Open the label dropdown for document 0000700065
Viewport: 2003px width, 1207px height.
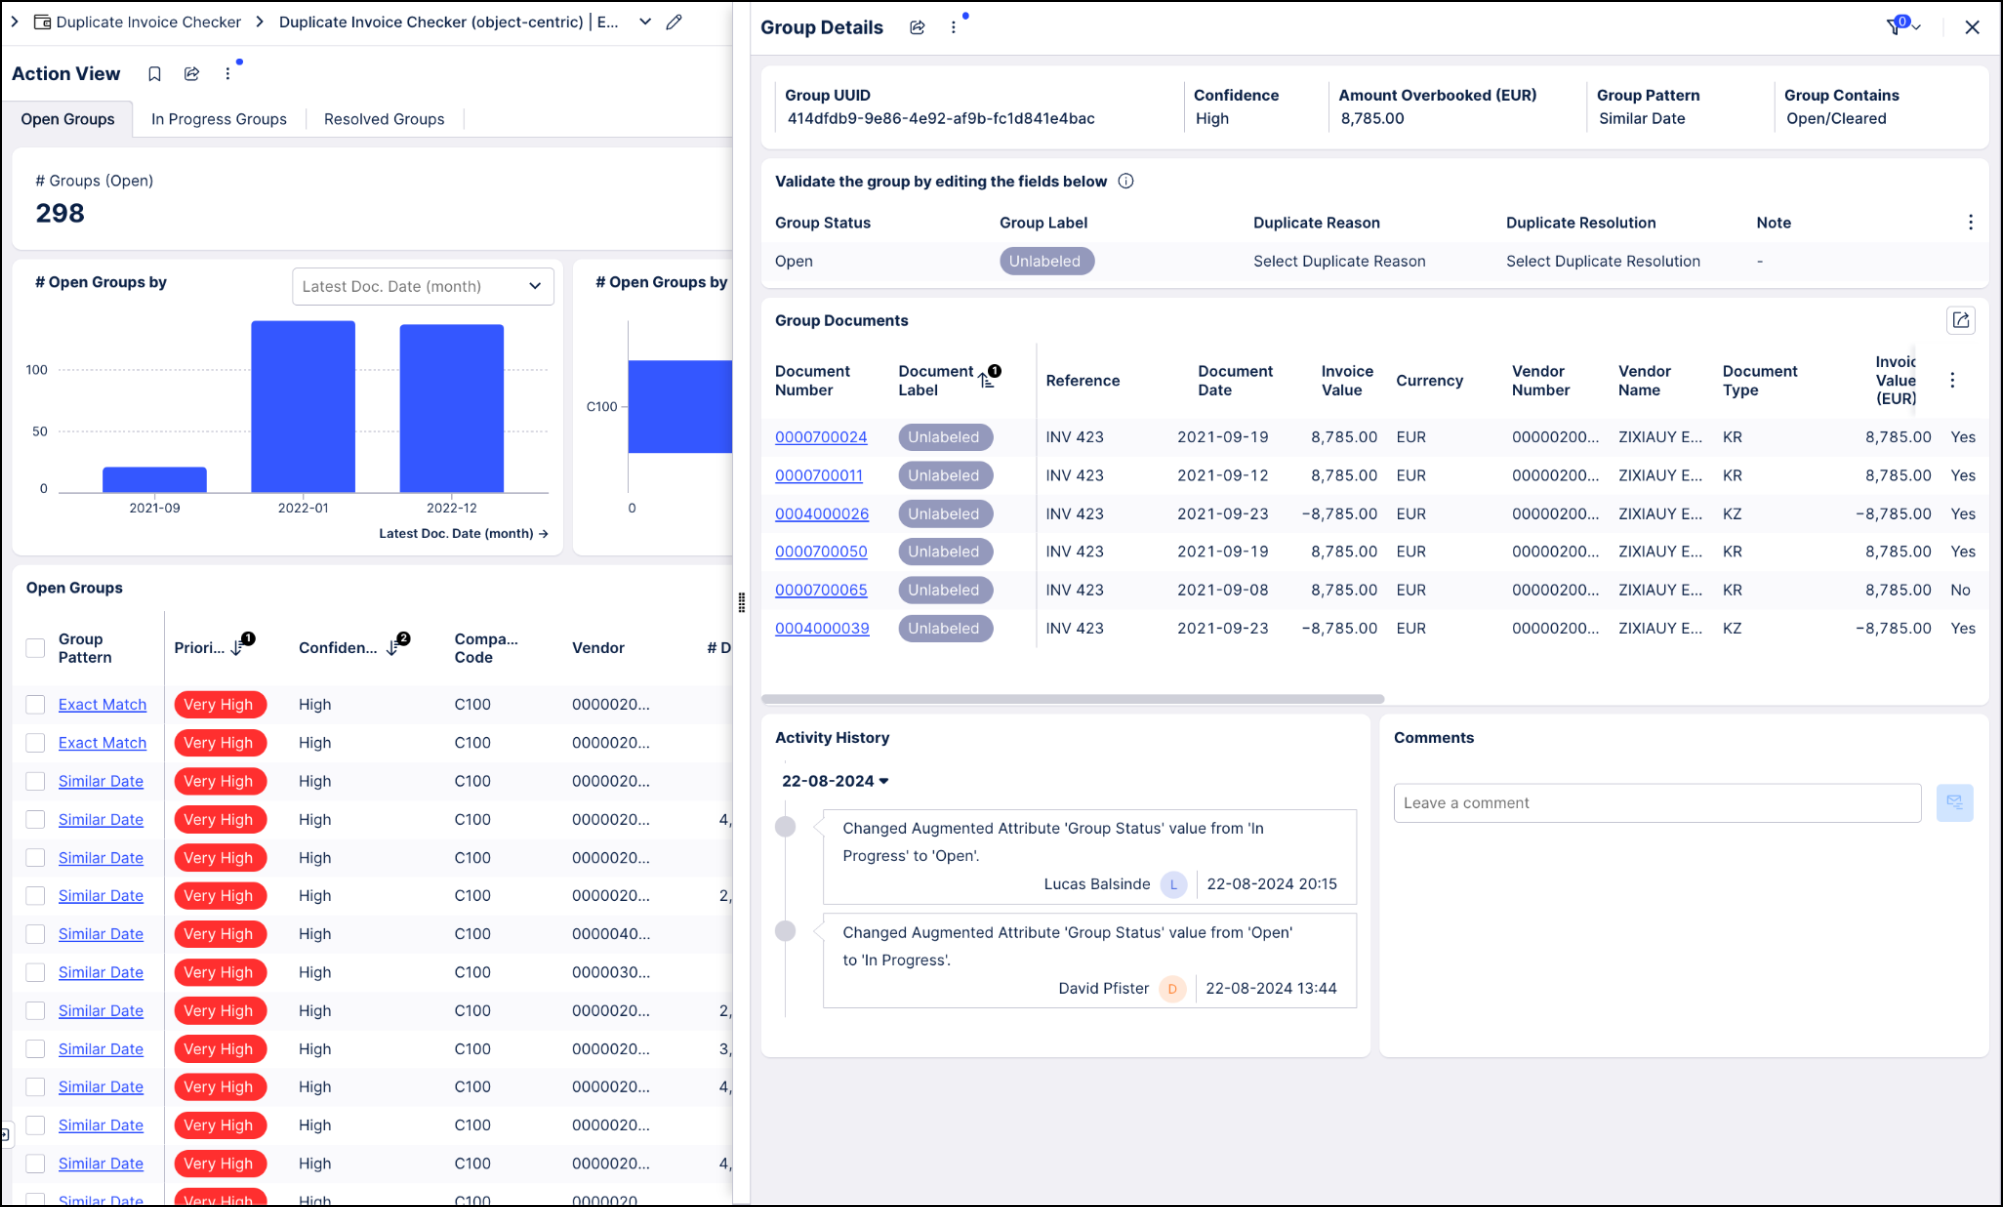[x=945, y=590]
